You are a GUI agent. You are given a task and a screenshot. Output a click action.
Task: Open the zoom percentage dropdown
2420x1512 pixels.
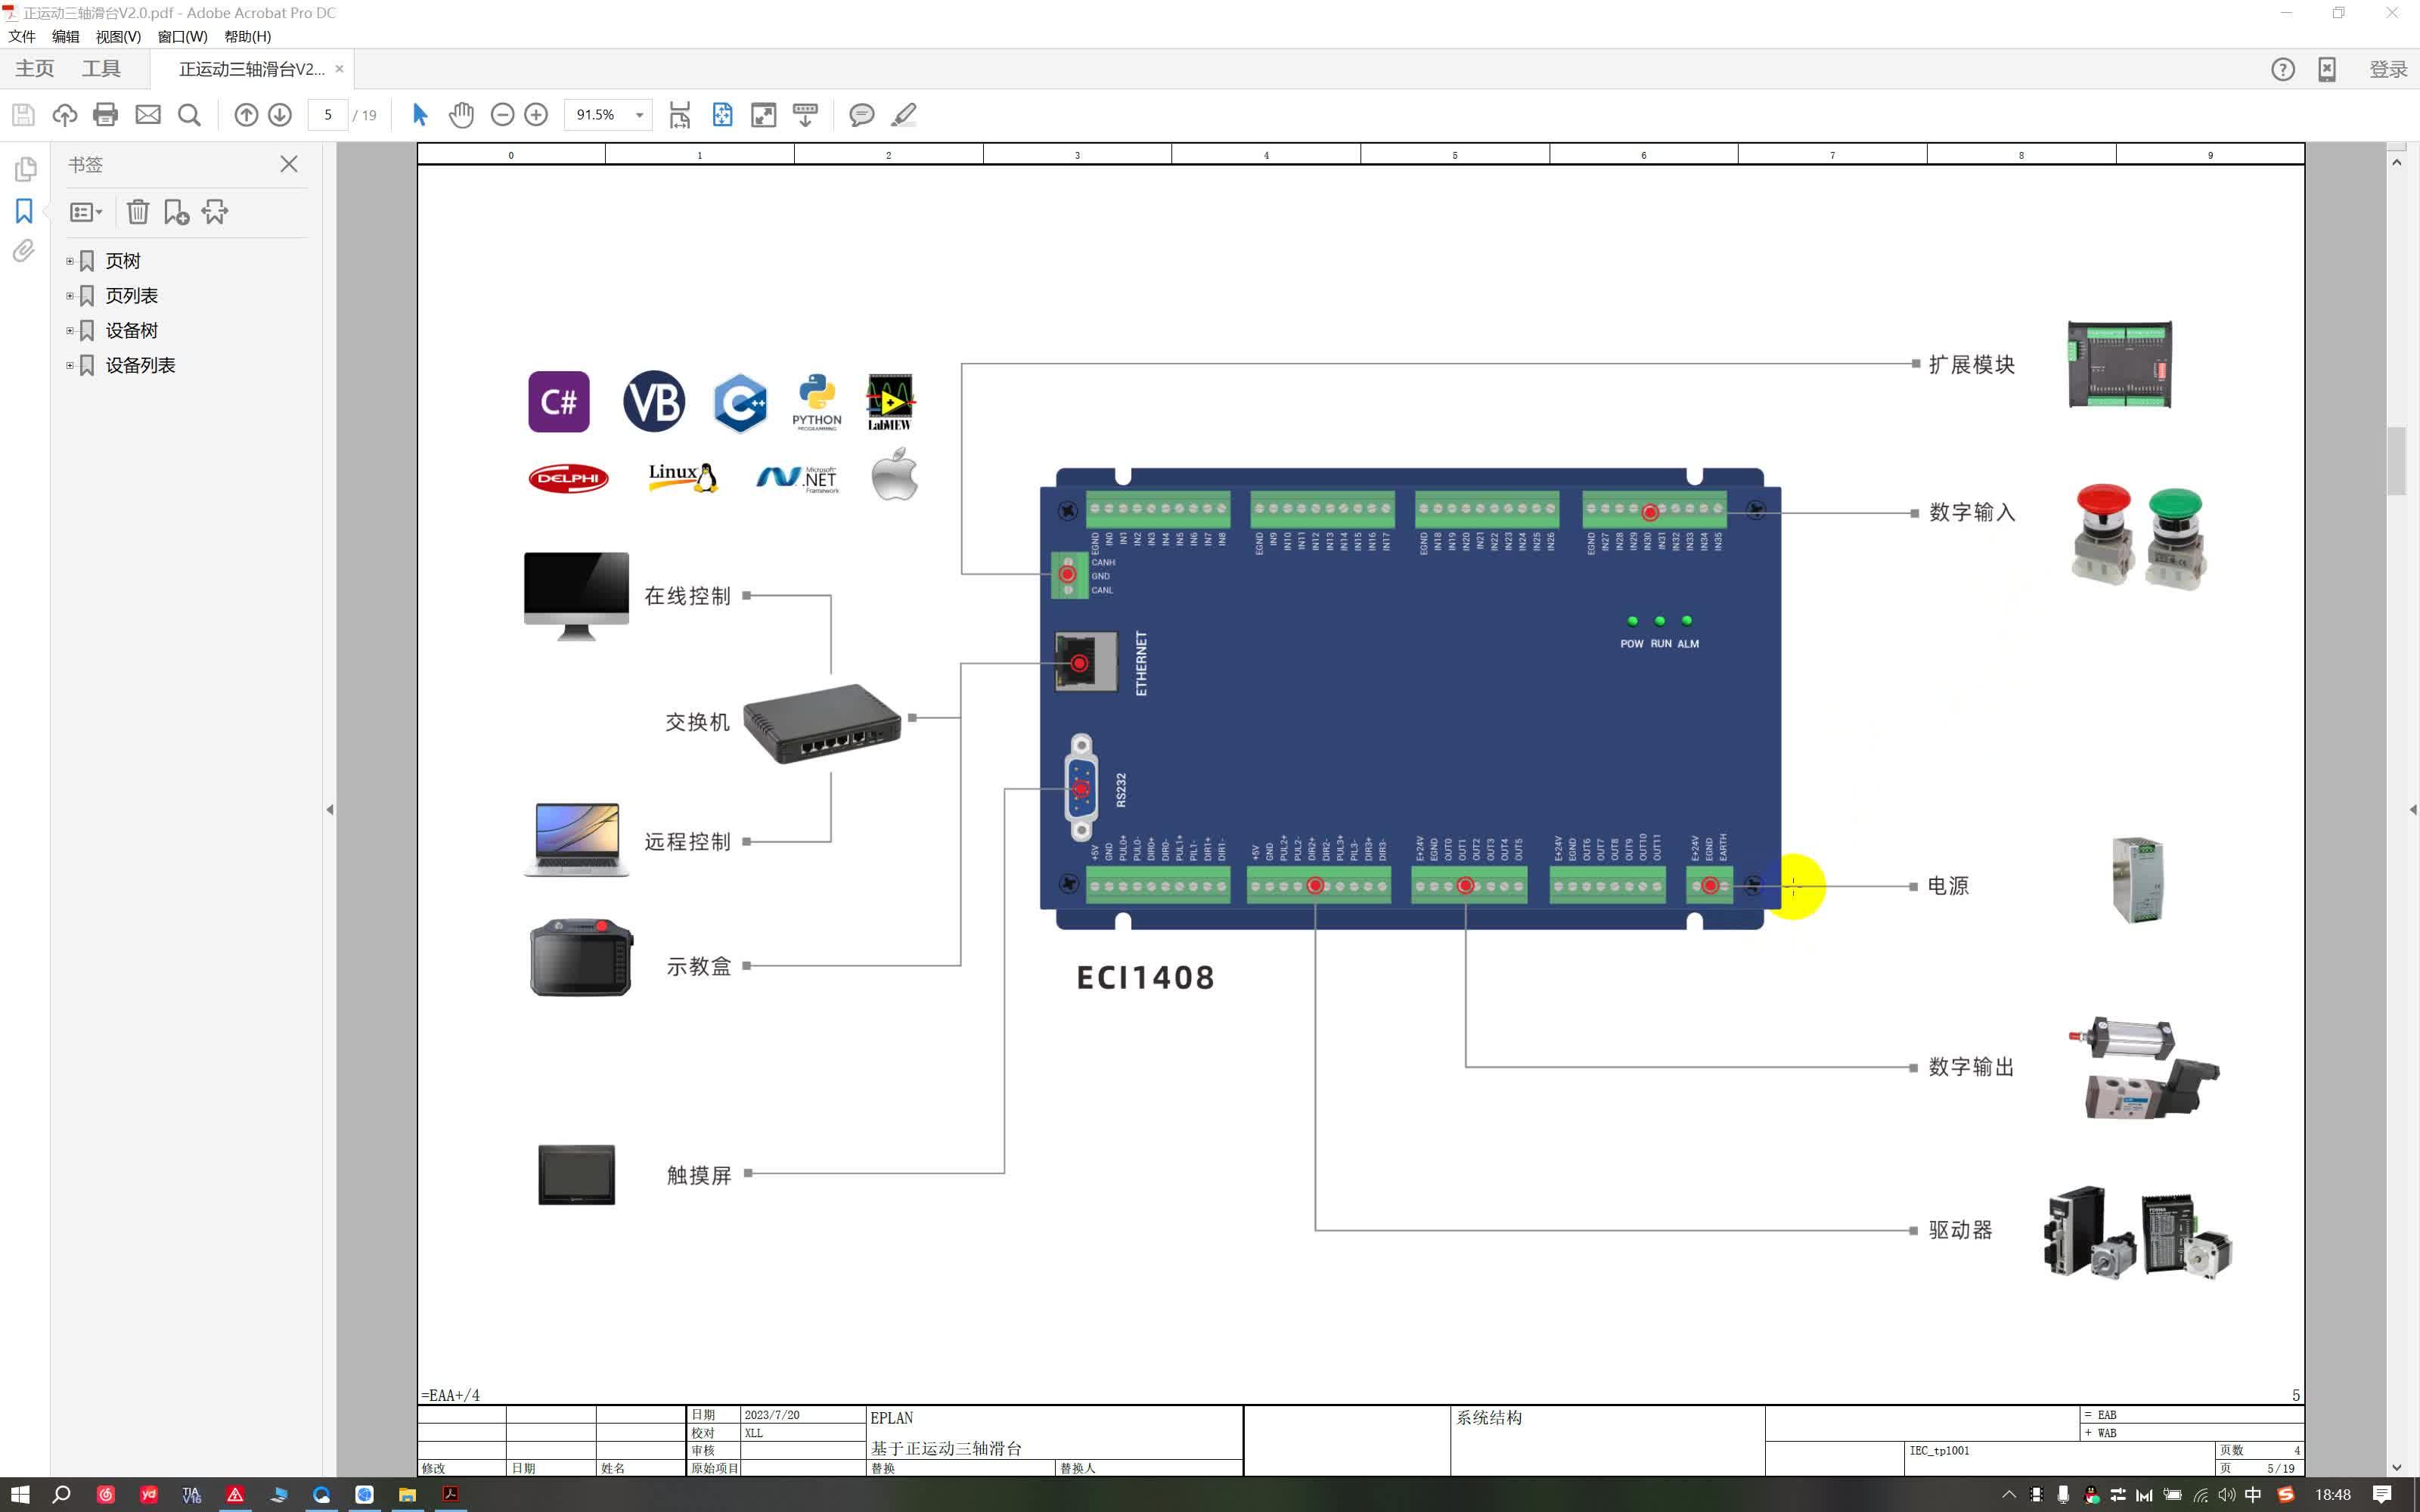pos(639,114)
